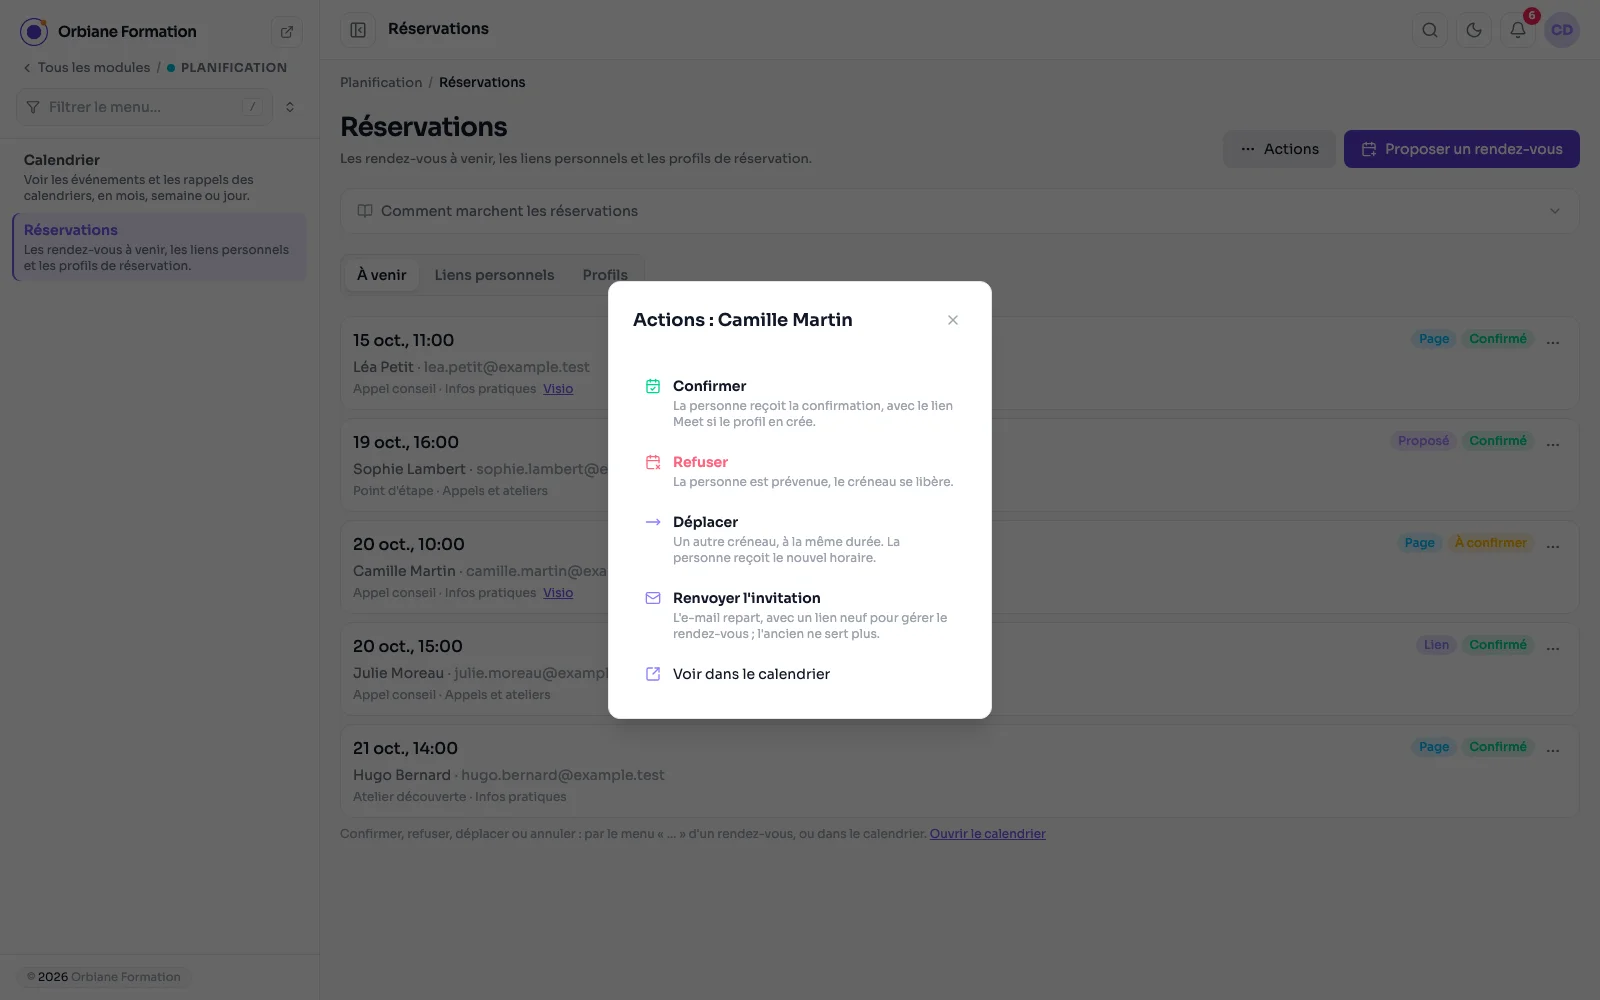Open Visio link in Camille Martin row

[558, 593]
